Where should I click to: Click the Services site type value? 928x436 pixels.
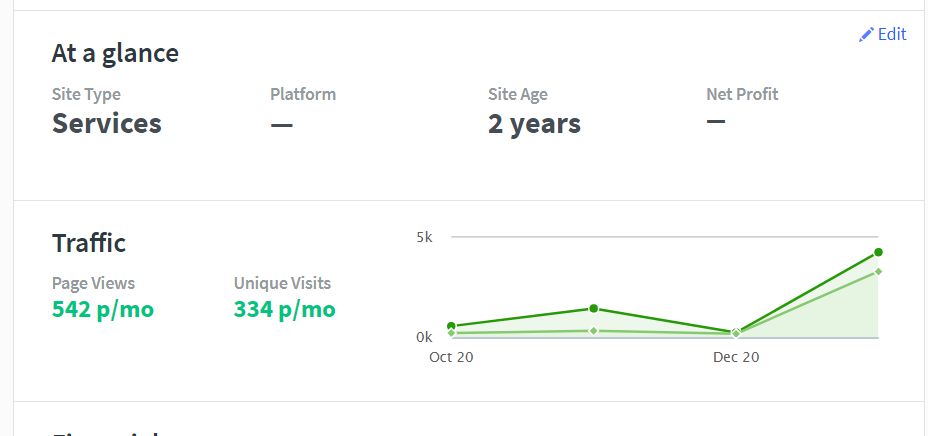(107, 123)
